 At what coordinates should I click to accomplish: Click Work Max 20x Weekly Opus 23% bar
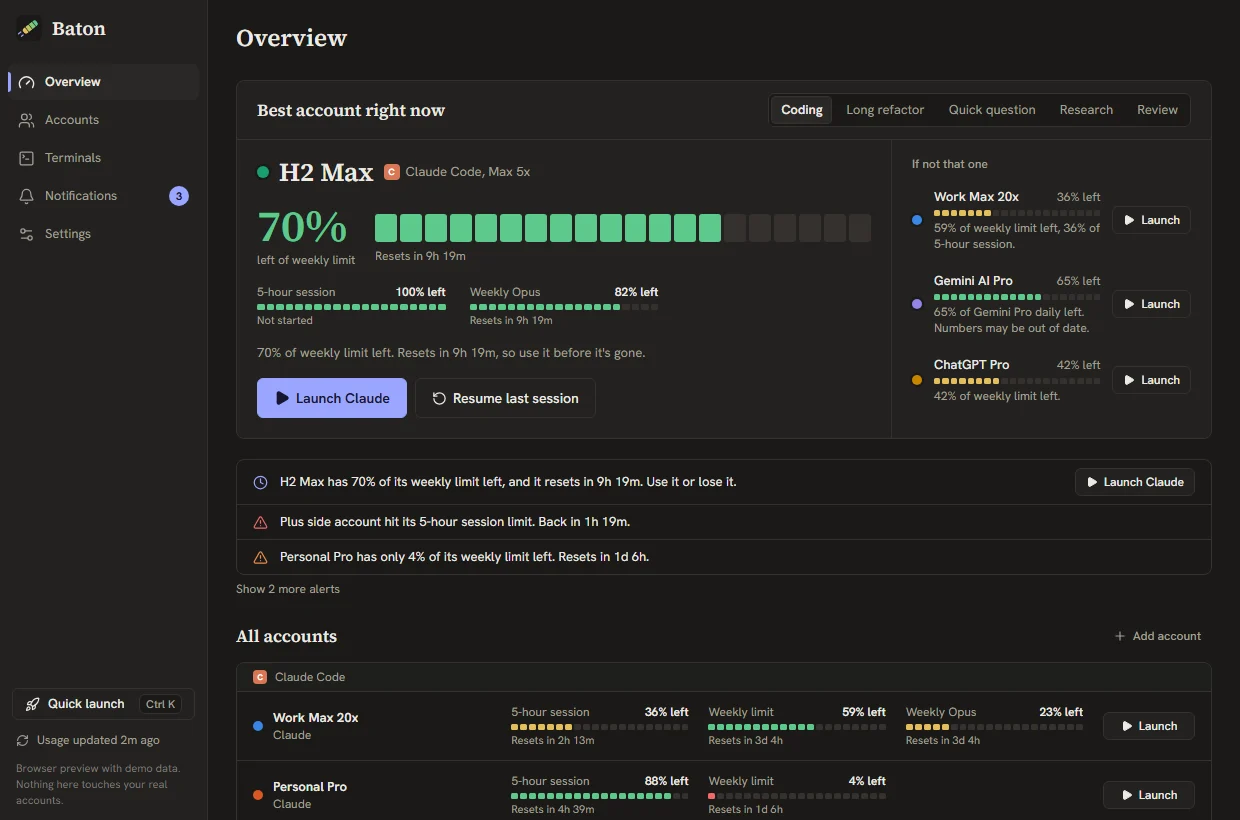994,727
